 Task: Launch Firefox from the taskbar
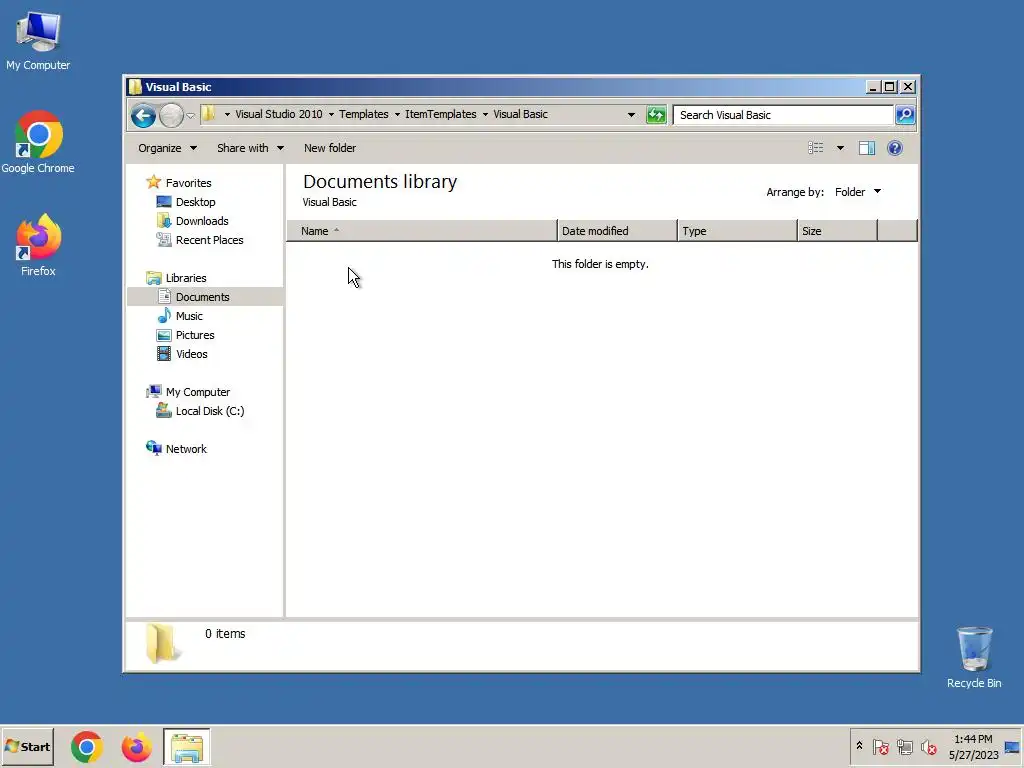[x=136, y=747]
